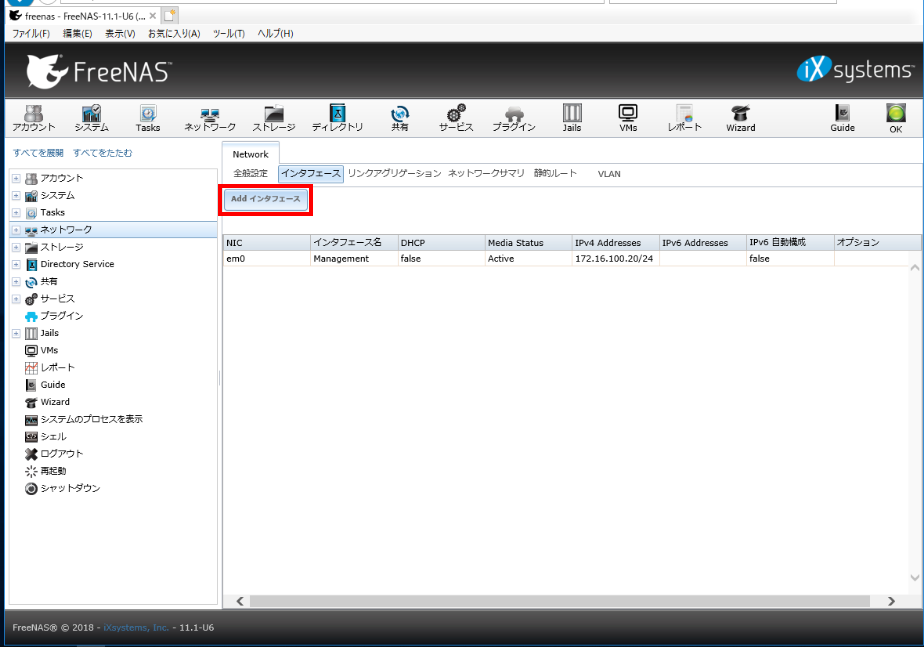Open システムのプロセスを表示 in the sidebar

[91, 419]
